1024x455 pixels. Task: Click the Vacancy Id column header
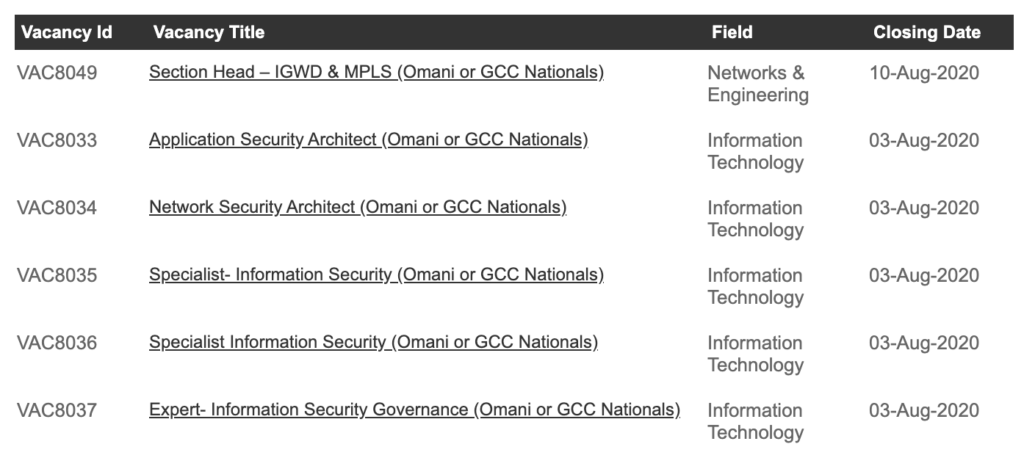point(66,32)
